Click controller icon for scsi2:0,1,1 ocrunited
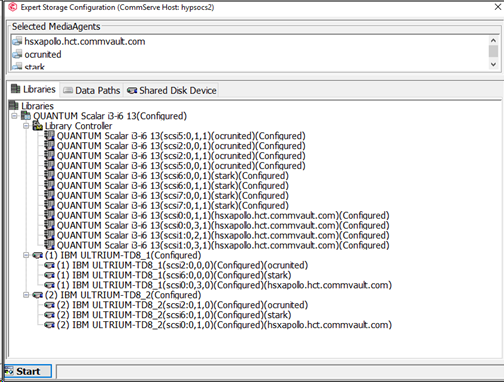 coord(49,156)
